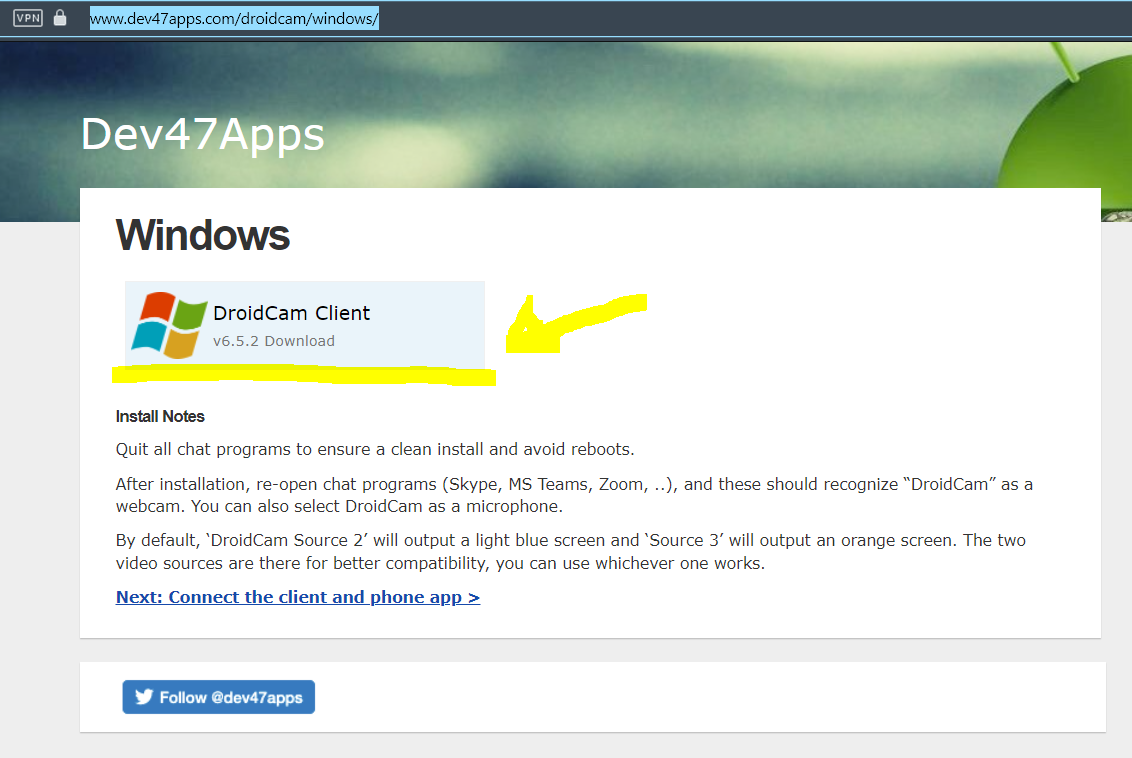Click the v6.5.2 Download text

point(274,341)
